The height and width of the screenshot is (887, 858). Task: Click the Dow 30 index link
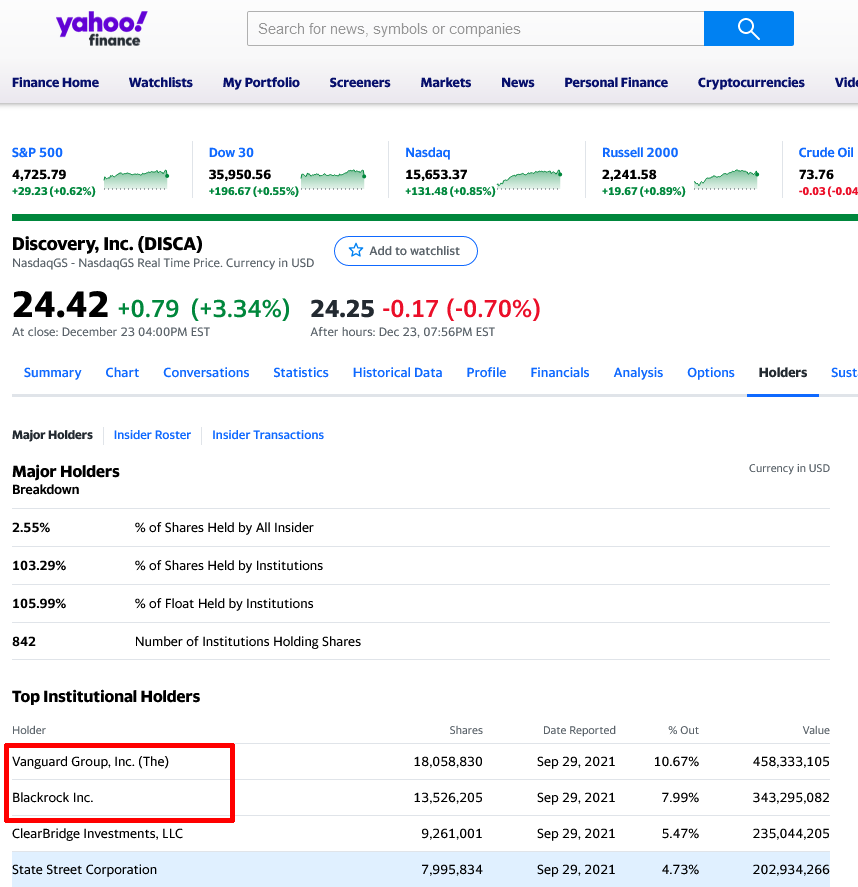231,153
